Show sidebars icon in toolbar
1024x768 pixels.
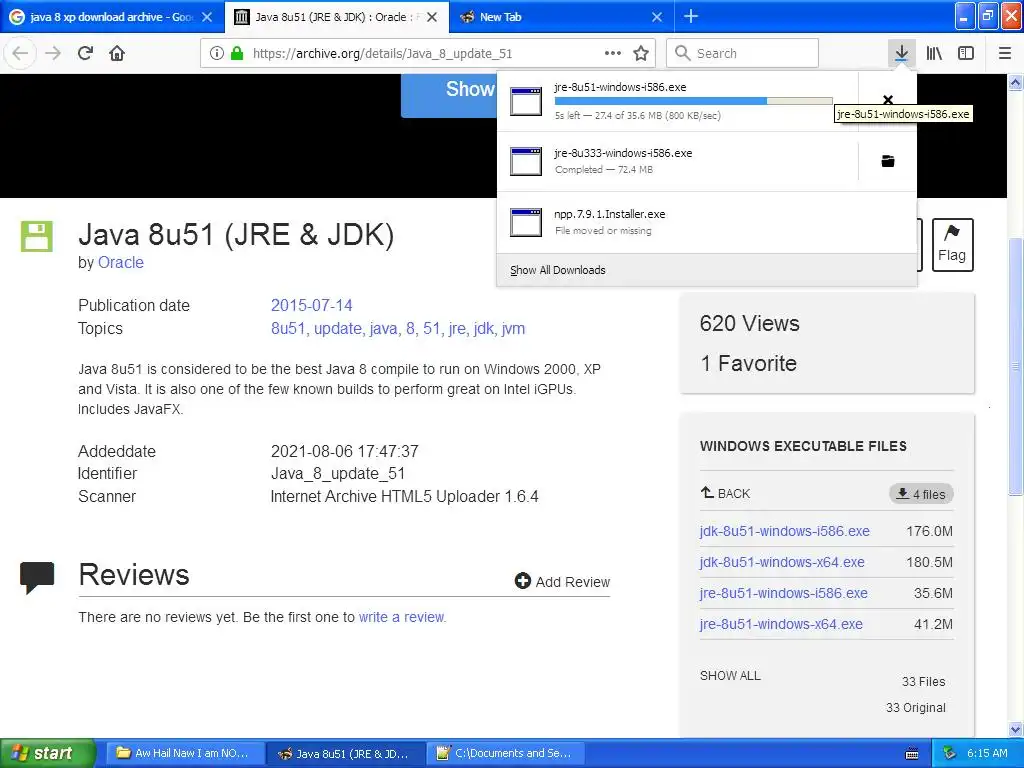[966, 54]
